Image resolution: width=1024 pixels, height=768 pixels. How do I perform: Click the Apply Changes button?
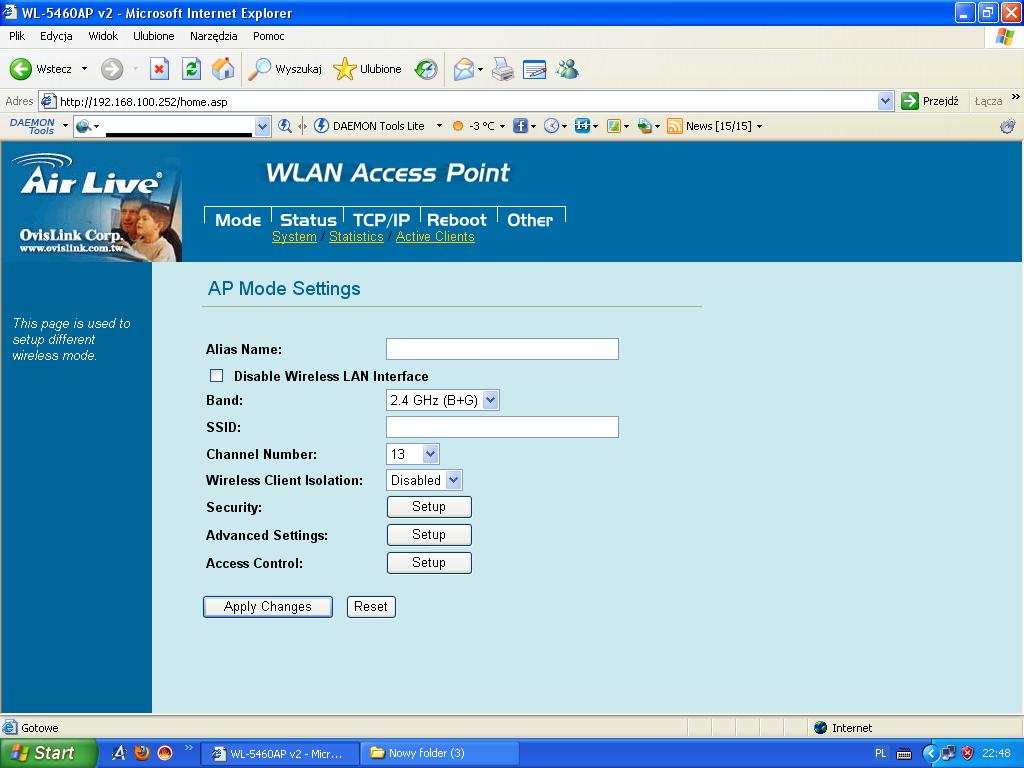[267, 607]
